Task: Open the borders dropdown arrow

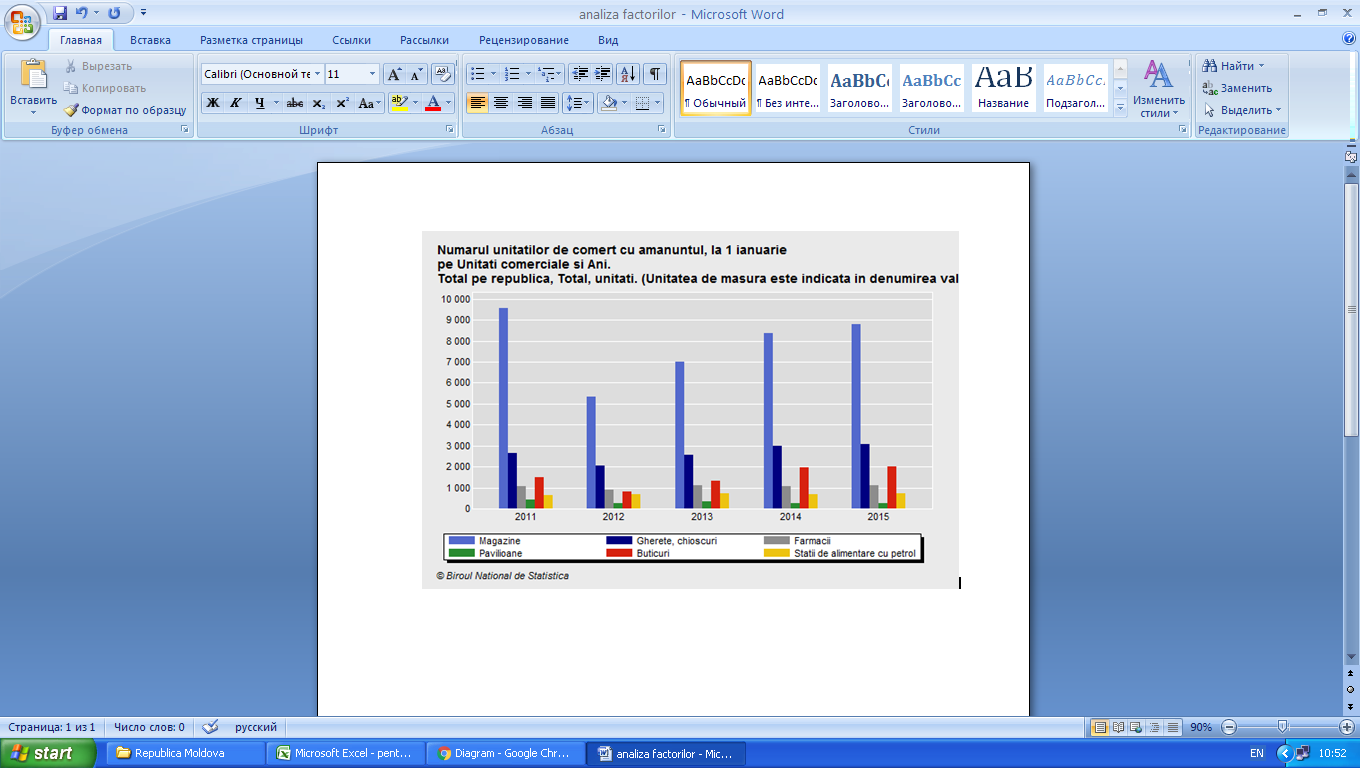Action: click(658, 103)
